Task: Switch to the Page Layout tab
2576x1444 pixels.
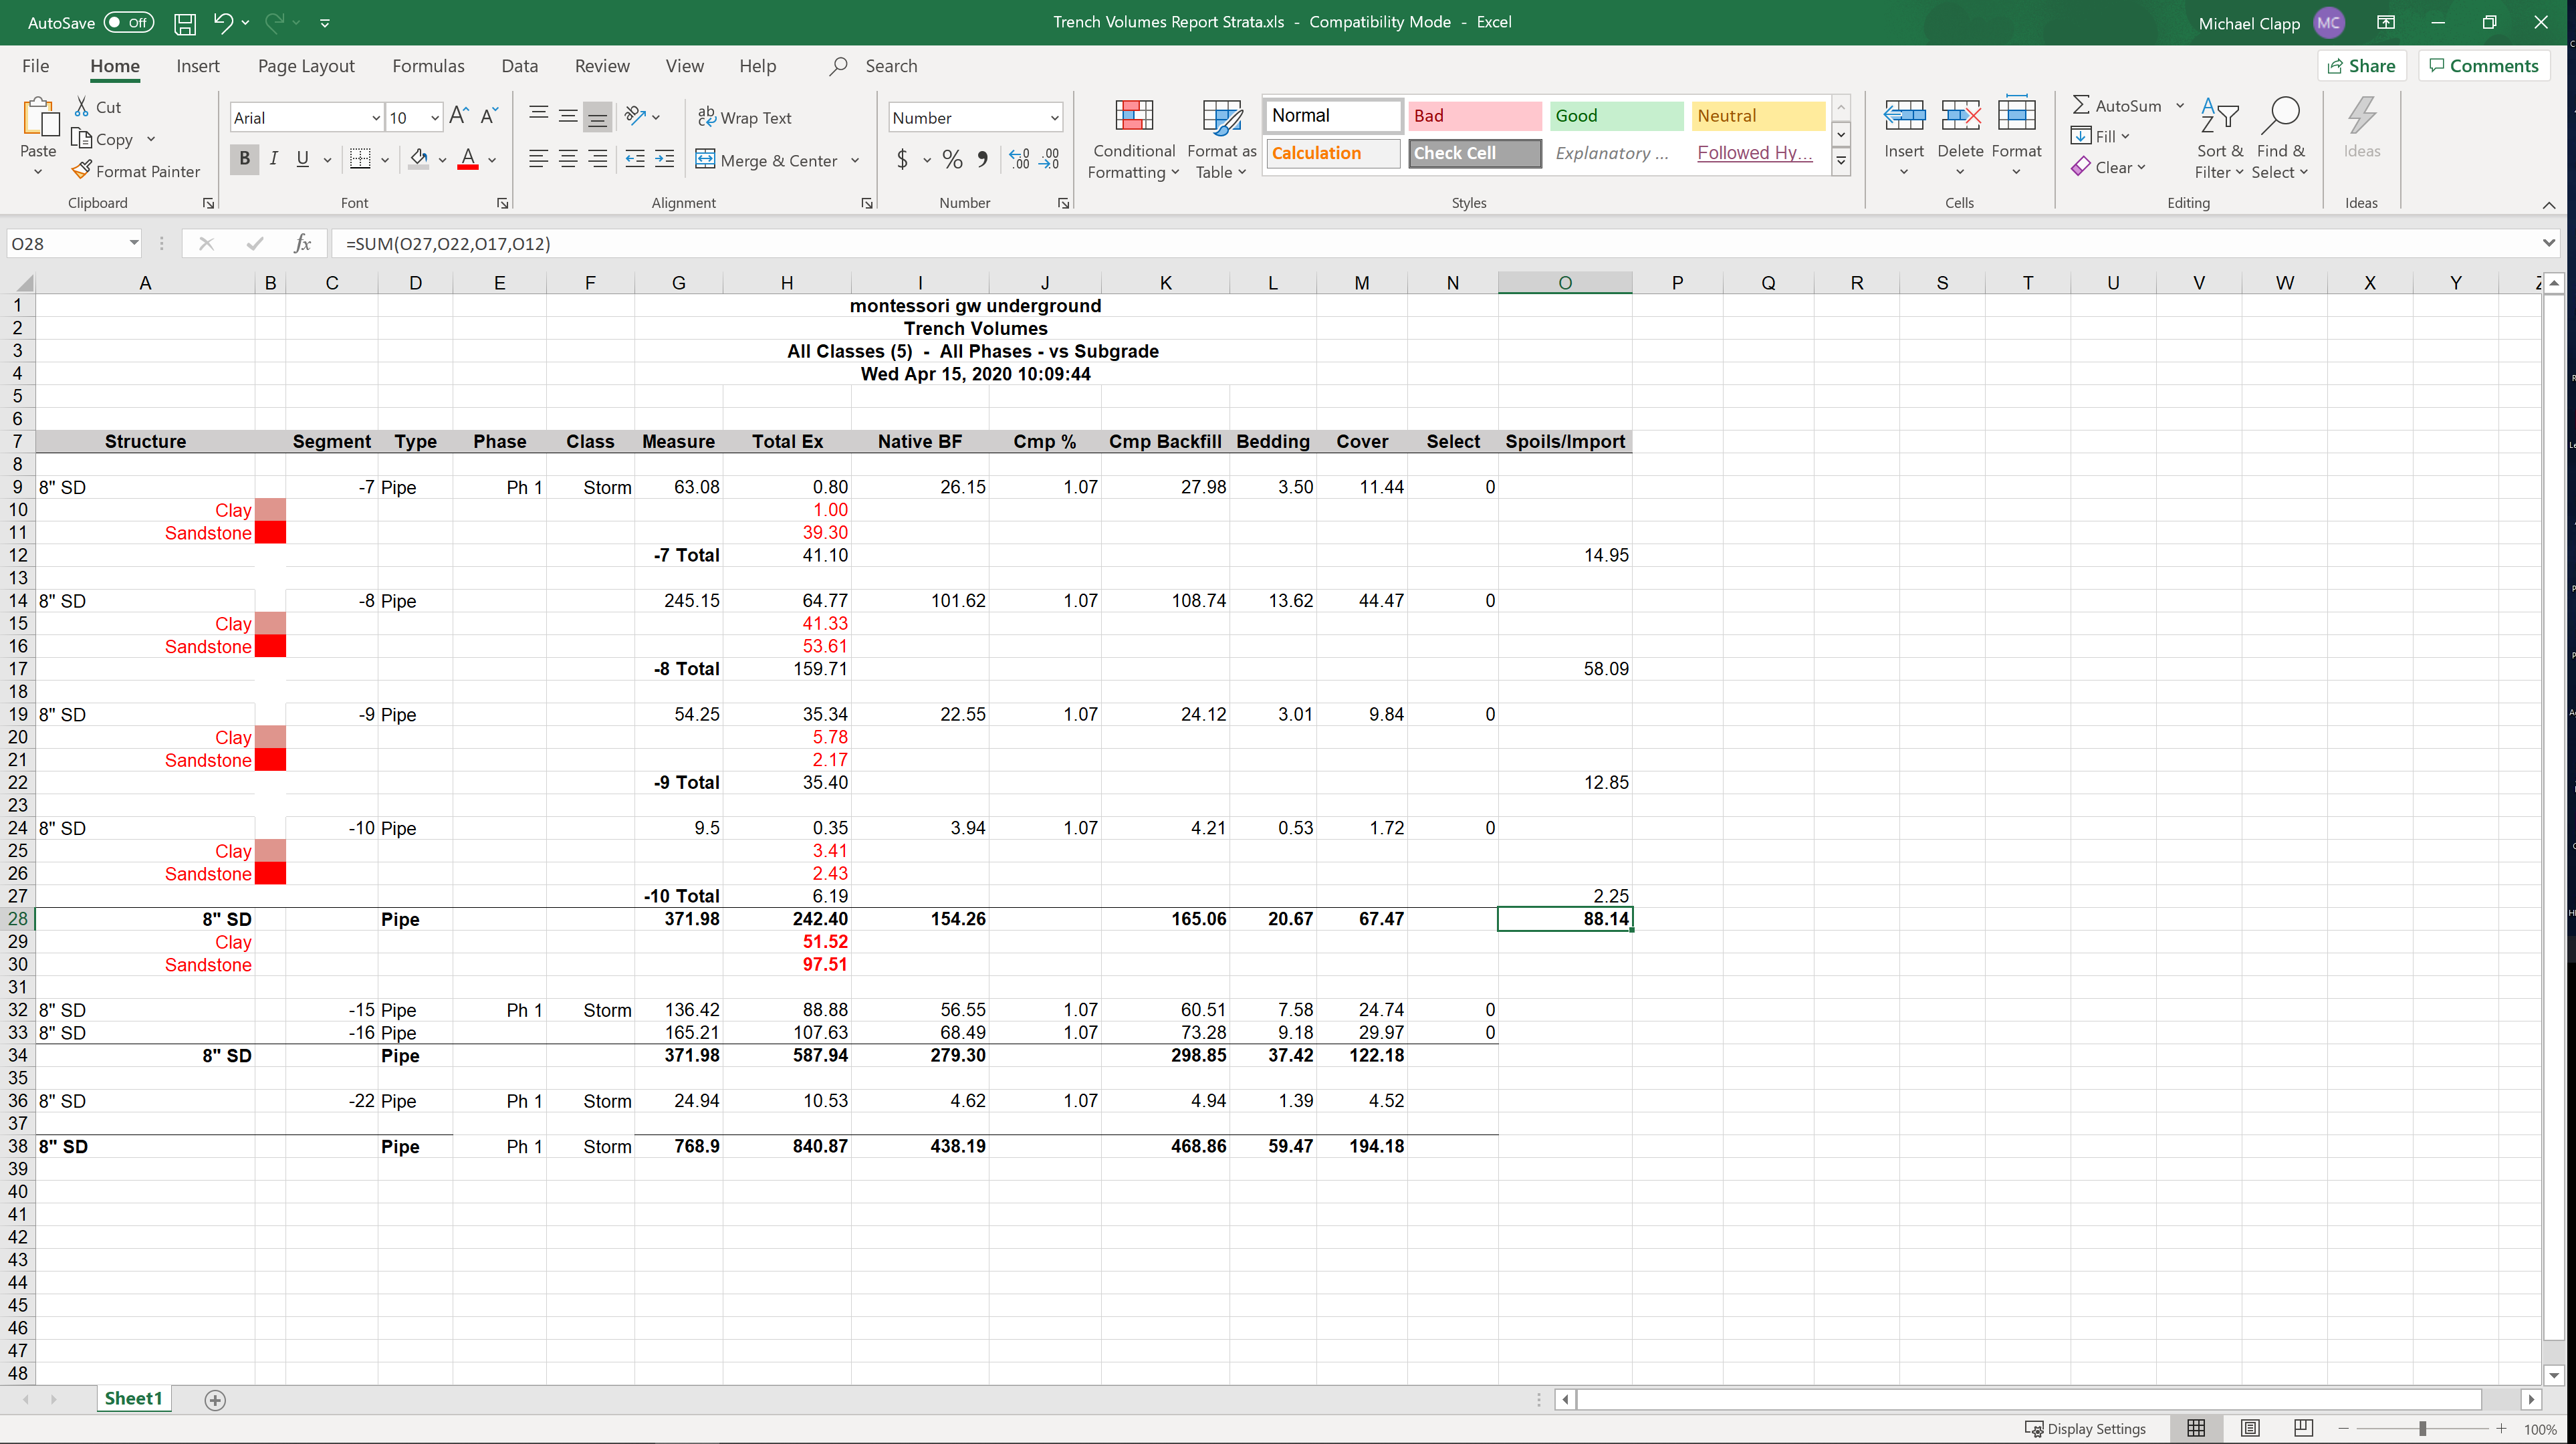Action: pos(306,66)
